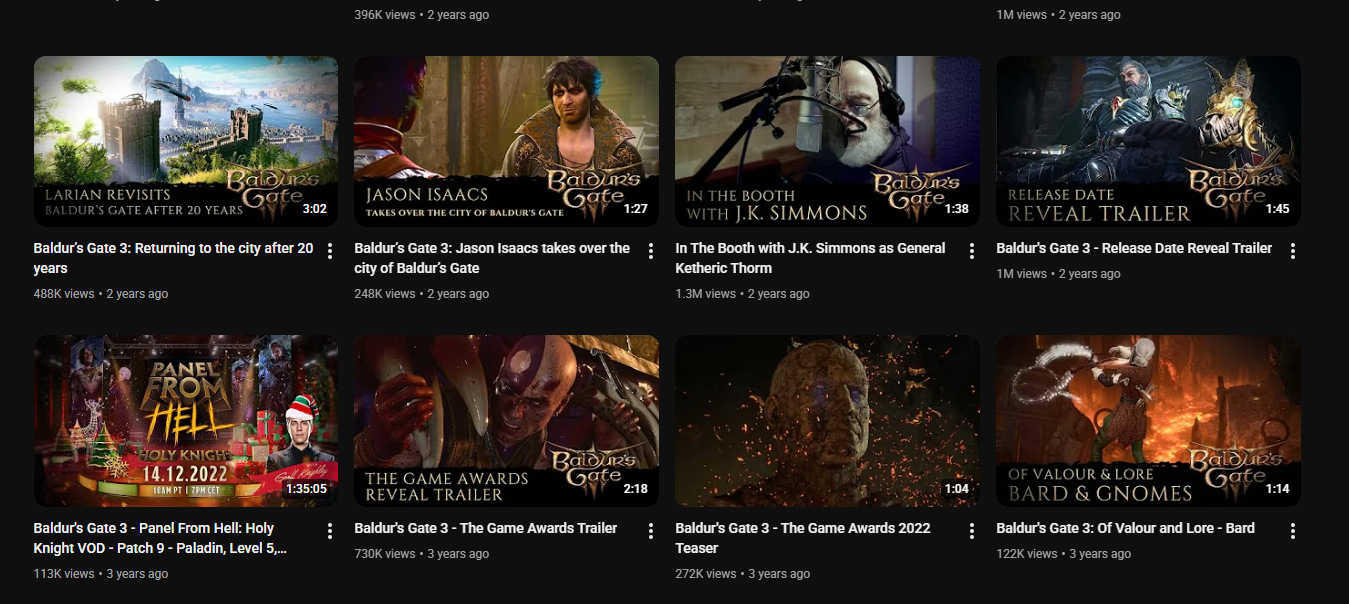The image size is (1349, 604).
Task: Click '122K views • 3 years ago' text
Action: (x=1064, y=554)
